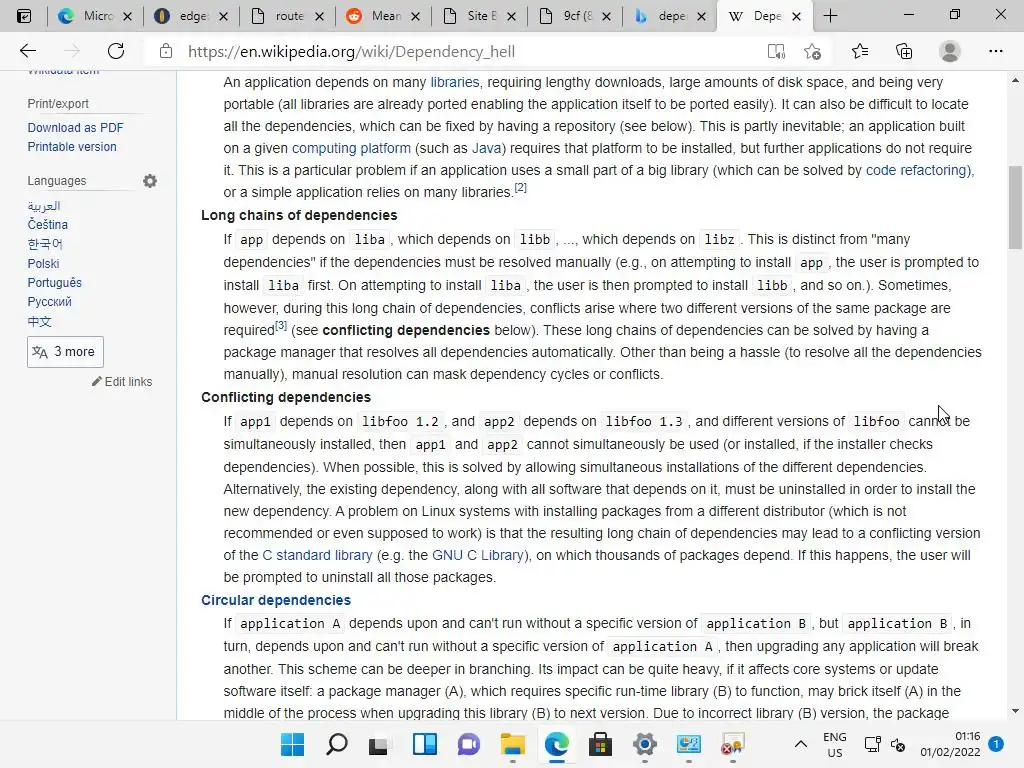Refresh the current page
The height and width of the screenshot is (768, 1024).
point(116,51)
